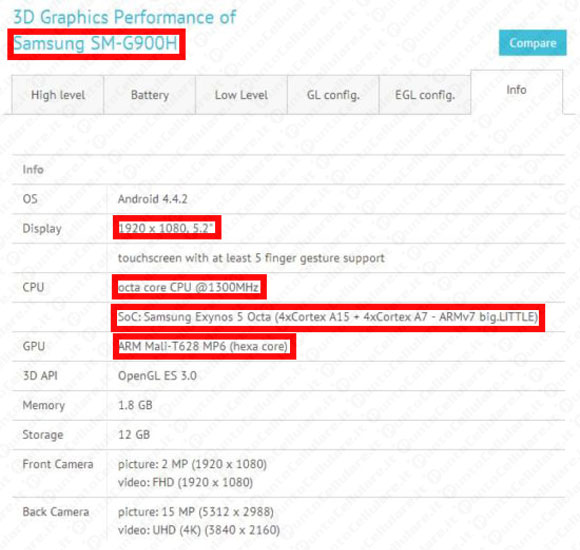Click the touchscreen 5 finger gesture support text
580x550 pixels.
tap(251, 258)
